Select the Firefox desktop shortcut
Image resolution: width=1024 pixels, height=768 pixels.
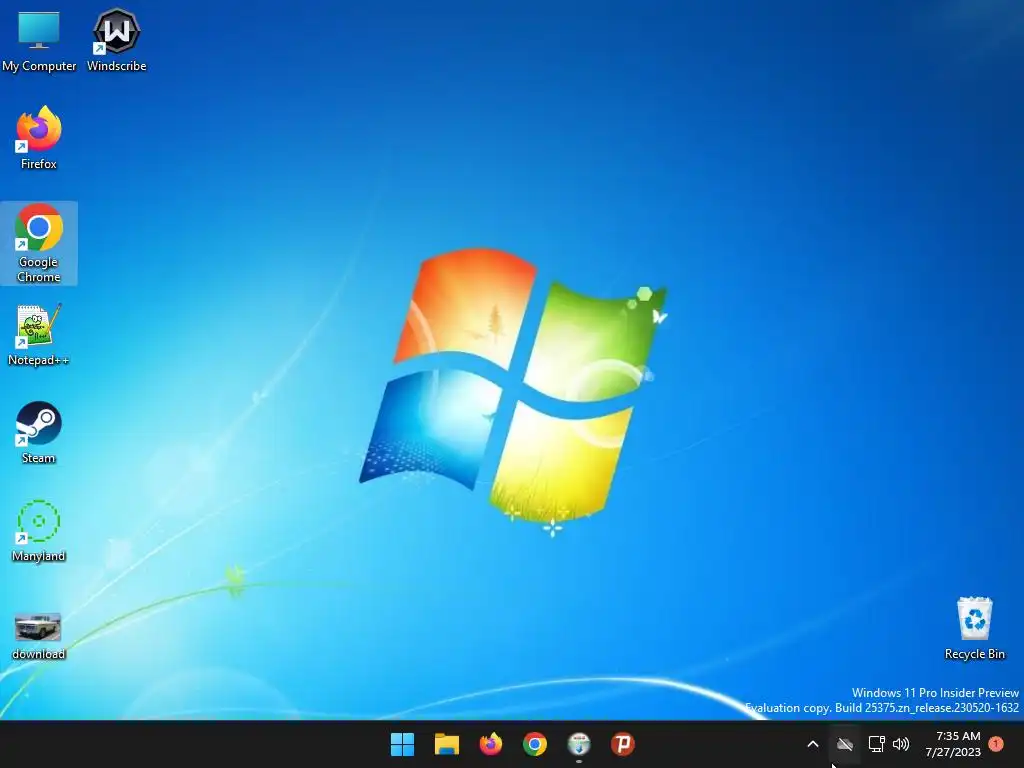39,138
